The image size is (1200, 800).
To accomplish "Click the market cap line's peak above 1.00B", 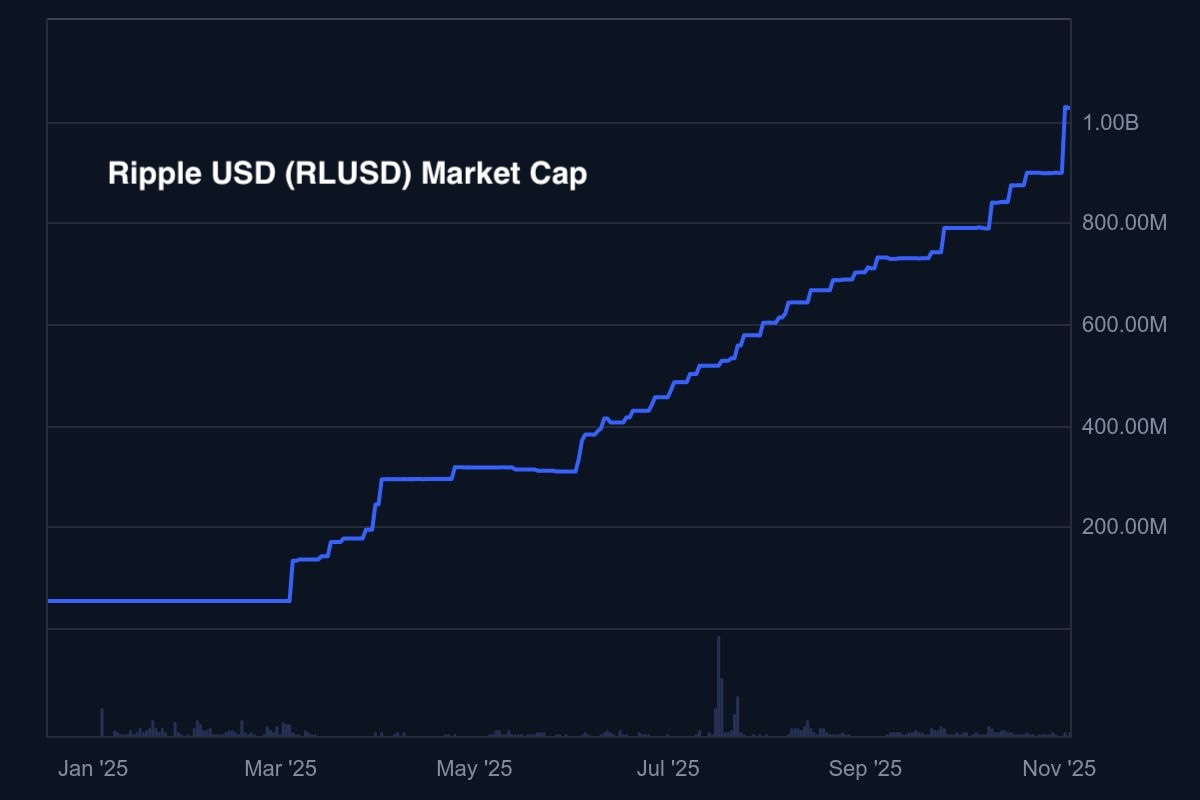I will pos(1066,107).
